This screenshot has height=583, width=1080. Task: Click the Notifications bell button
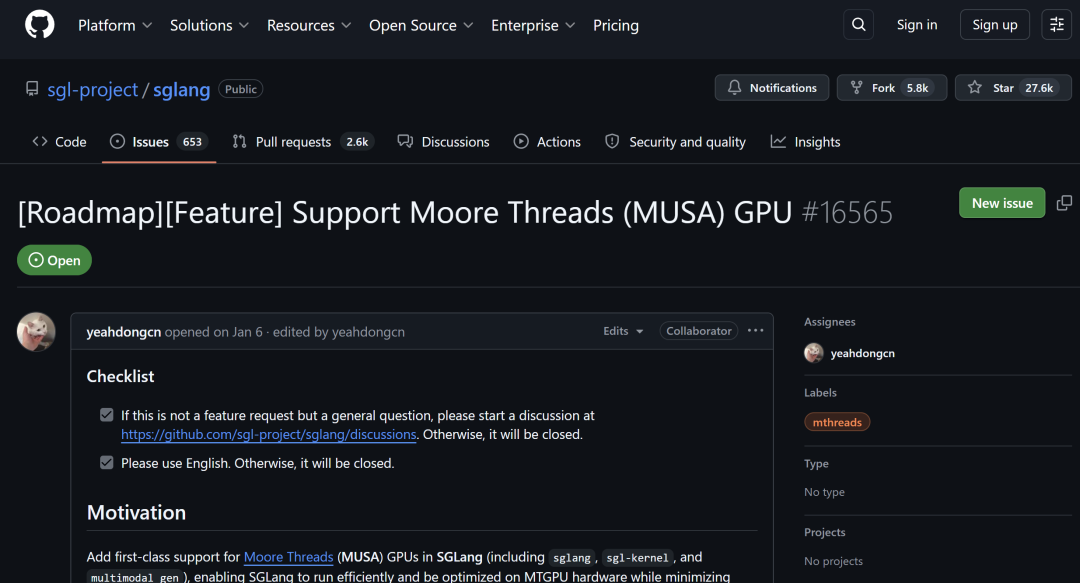tap(771, 88)
